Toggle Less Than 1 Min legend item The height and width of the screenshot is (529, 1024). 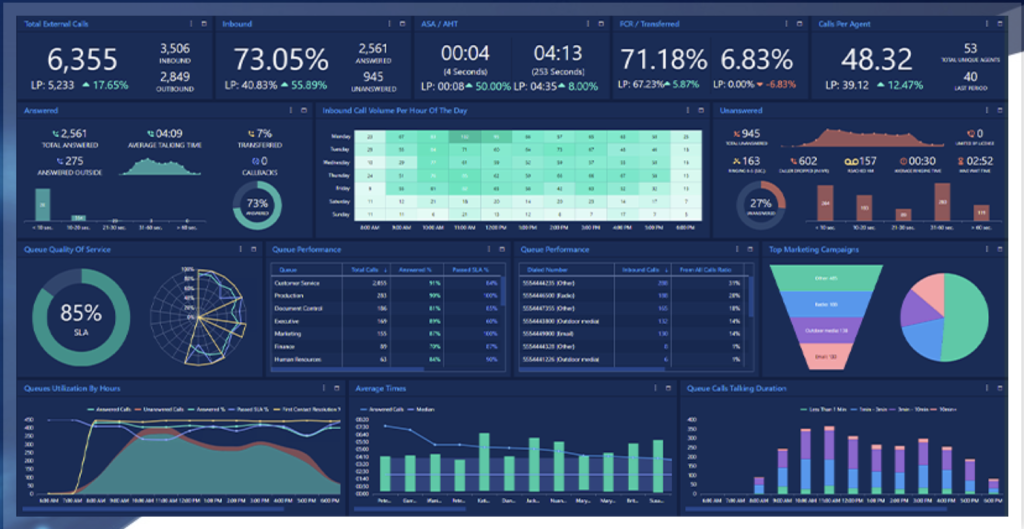coord(827,409)
